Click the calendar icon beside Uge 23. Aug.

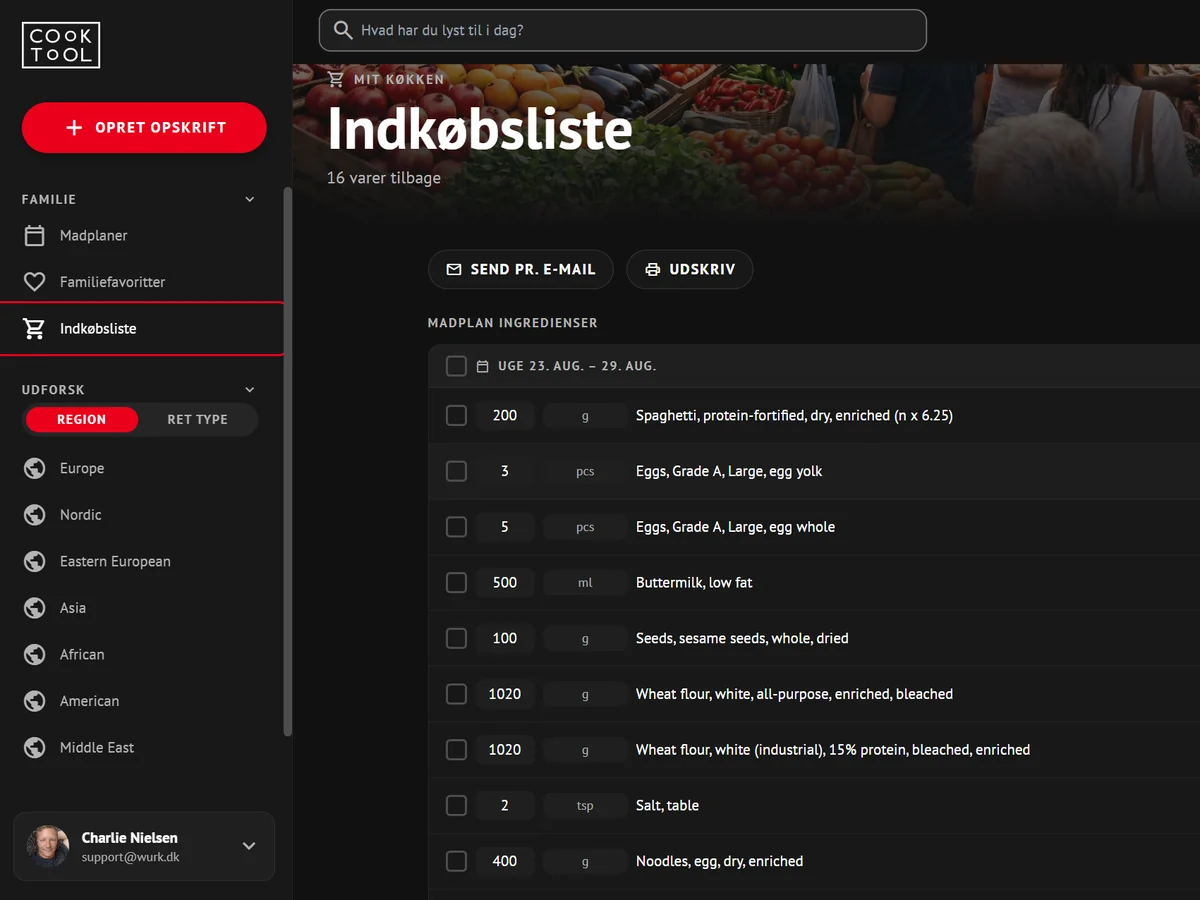pyautogui.click(x=482, y=366)
